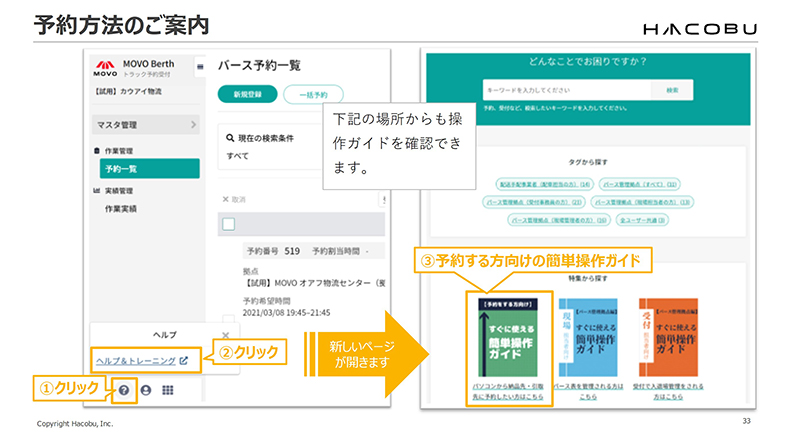Image resolution: width=790 pixels, height=444 pixels.
Task: Open 作業実績 in the sidebar
Action: 121,208
